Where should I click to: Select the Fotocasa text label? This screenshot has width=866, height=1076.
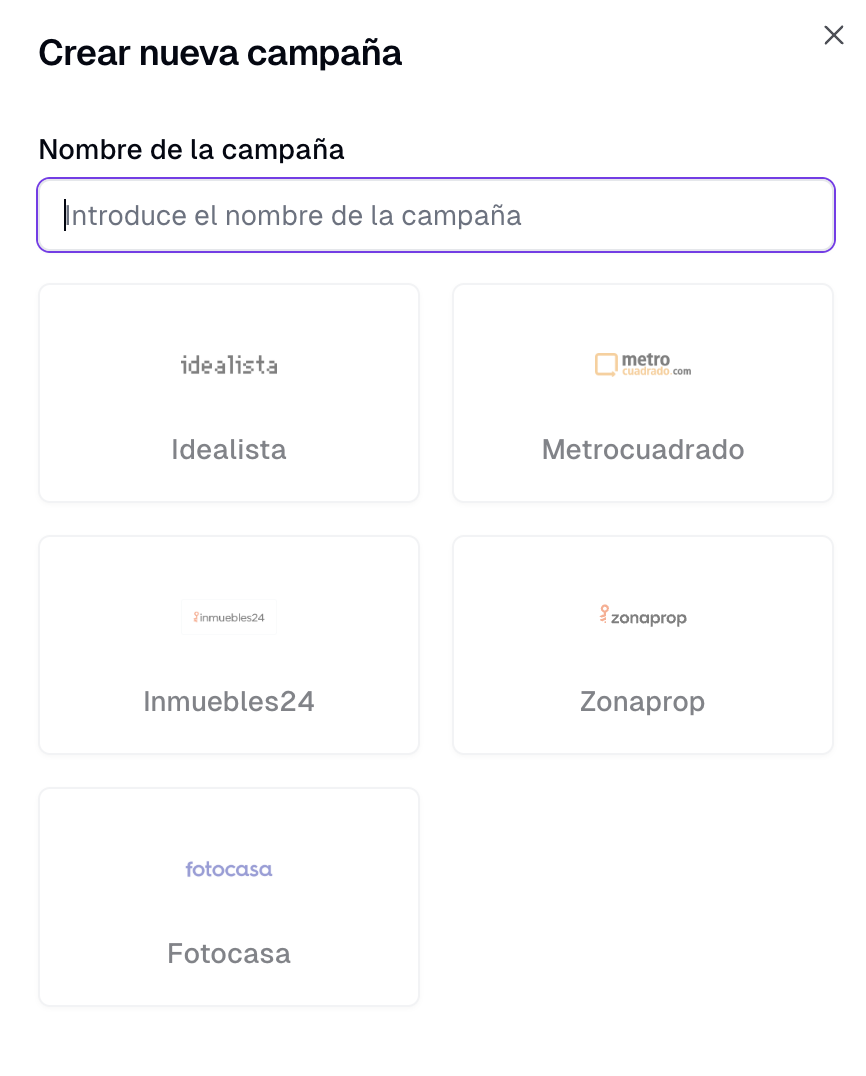pos(229,953)
